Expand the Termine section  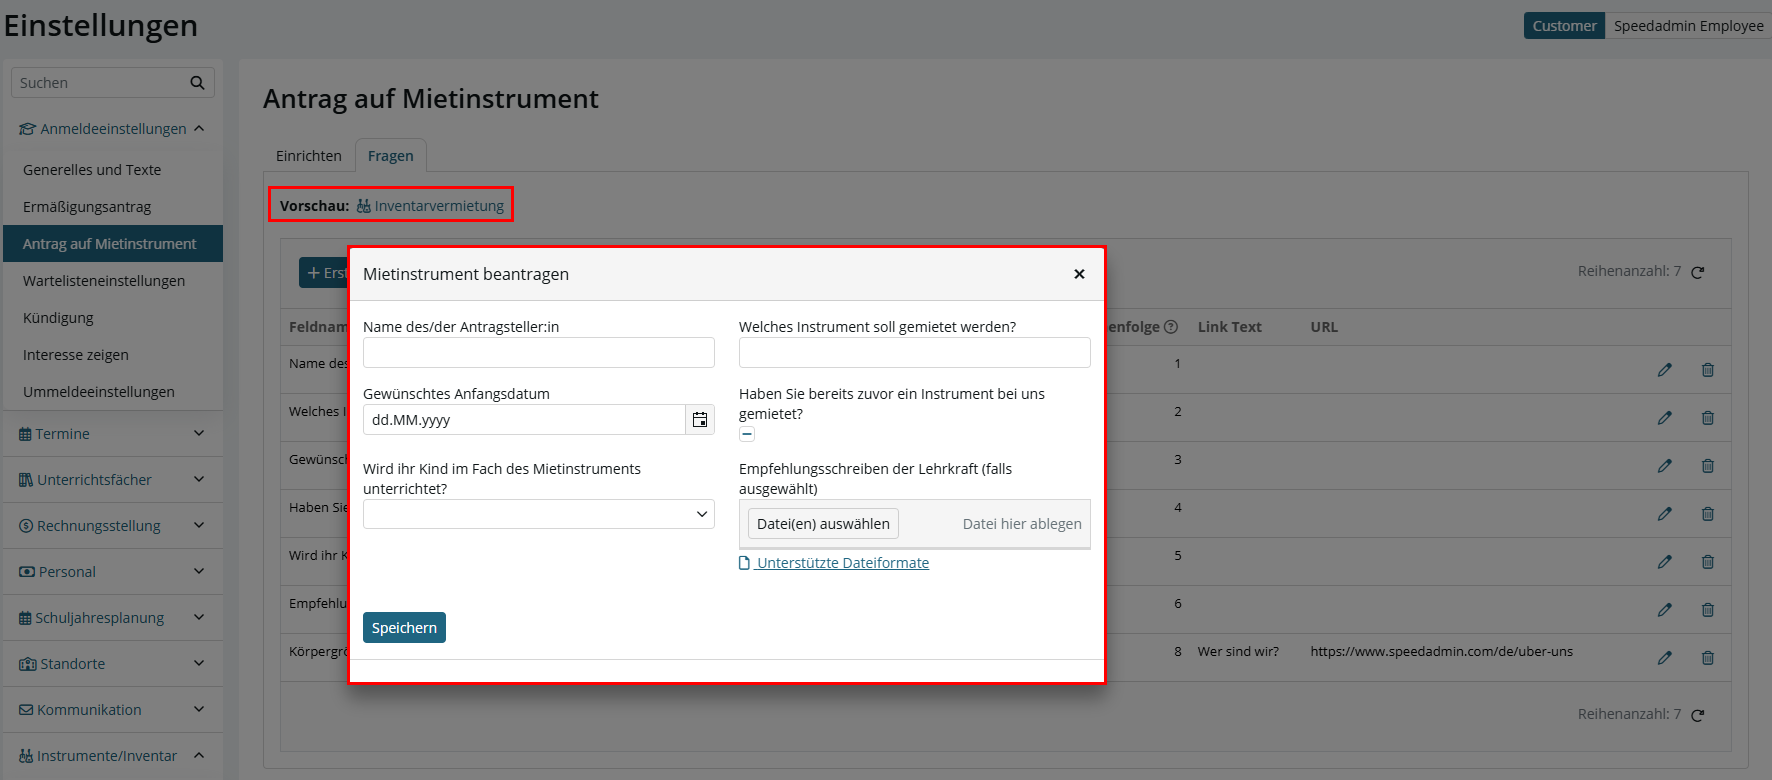tap(113, 434)
